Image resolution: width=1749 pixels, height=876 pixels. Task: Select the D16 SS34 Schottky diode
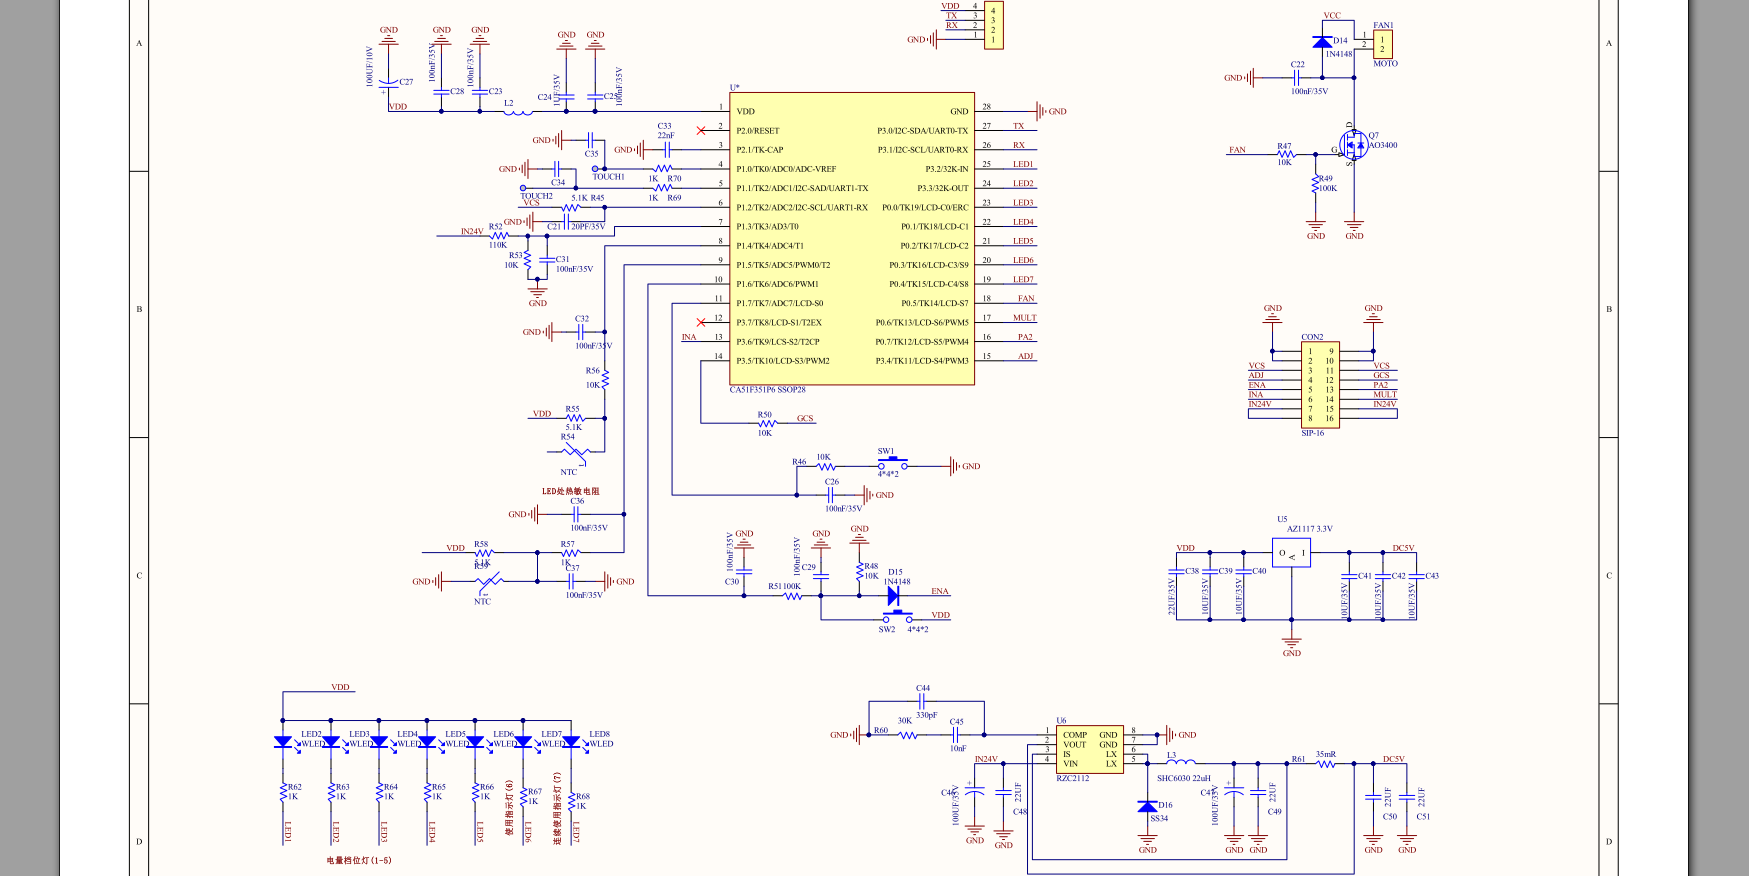[x=1147, y=806]
